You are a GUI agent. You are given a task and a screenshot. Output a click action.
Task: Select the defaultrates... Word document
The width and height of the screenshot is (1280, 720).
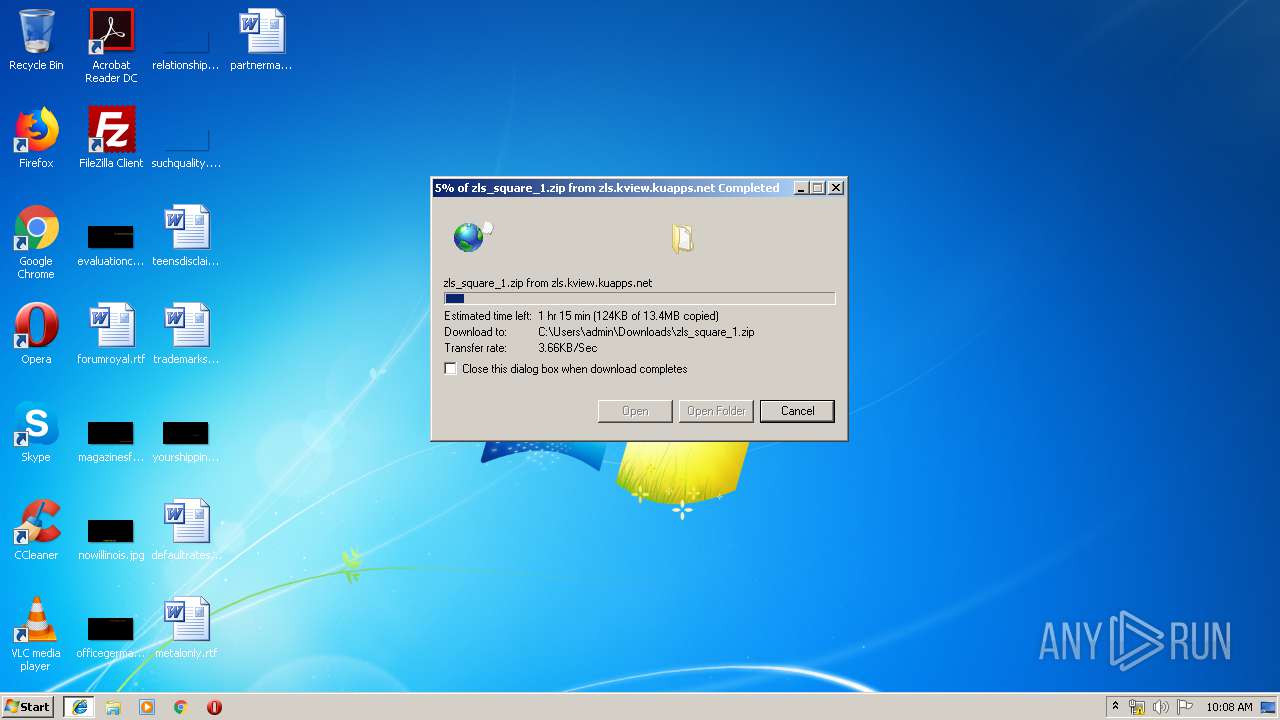186,530
